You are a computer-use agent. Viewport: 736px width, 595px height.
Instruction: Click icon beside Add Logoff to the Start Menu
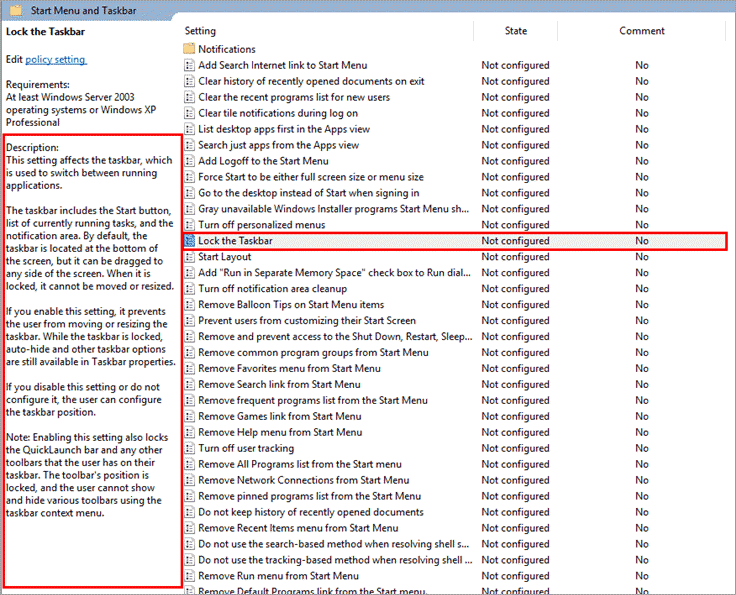pos(189,161)
